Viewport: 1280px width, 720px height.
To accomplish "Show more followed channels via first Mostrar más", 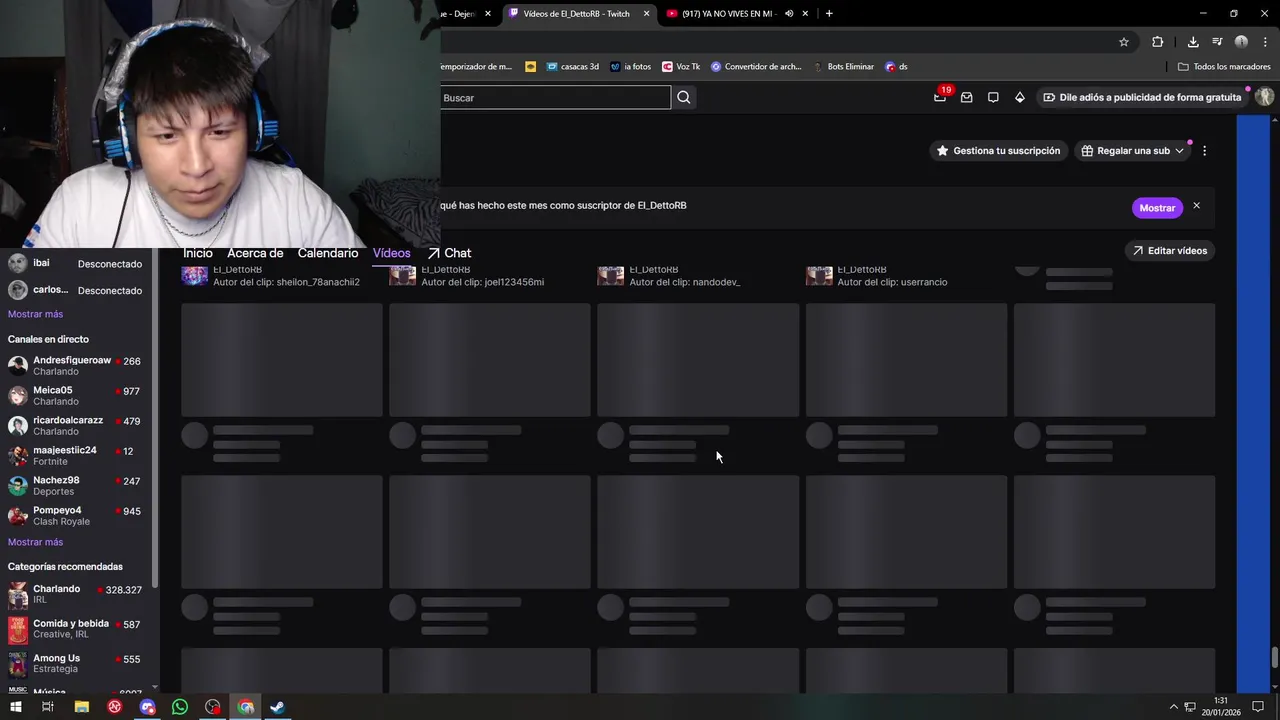I will click(35, 314).
